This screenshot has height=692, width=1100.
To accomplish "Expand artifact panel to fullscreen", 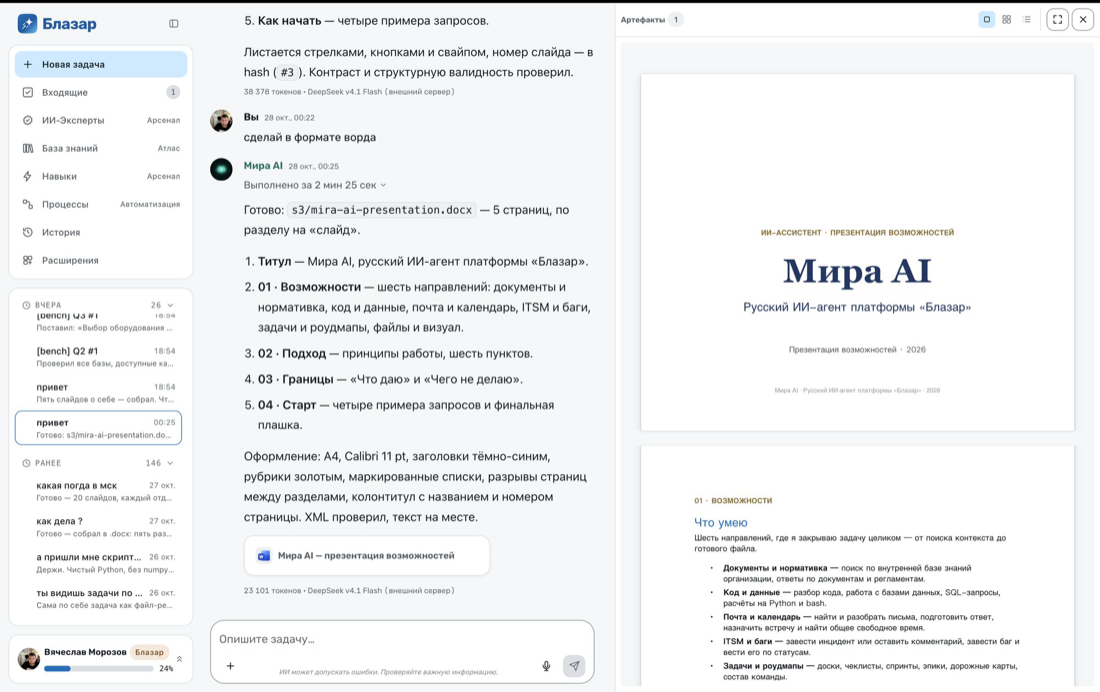I will pyautogui.click(x=1057, y=20).
